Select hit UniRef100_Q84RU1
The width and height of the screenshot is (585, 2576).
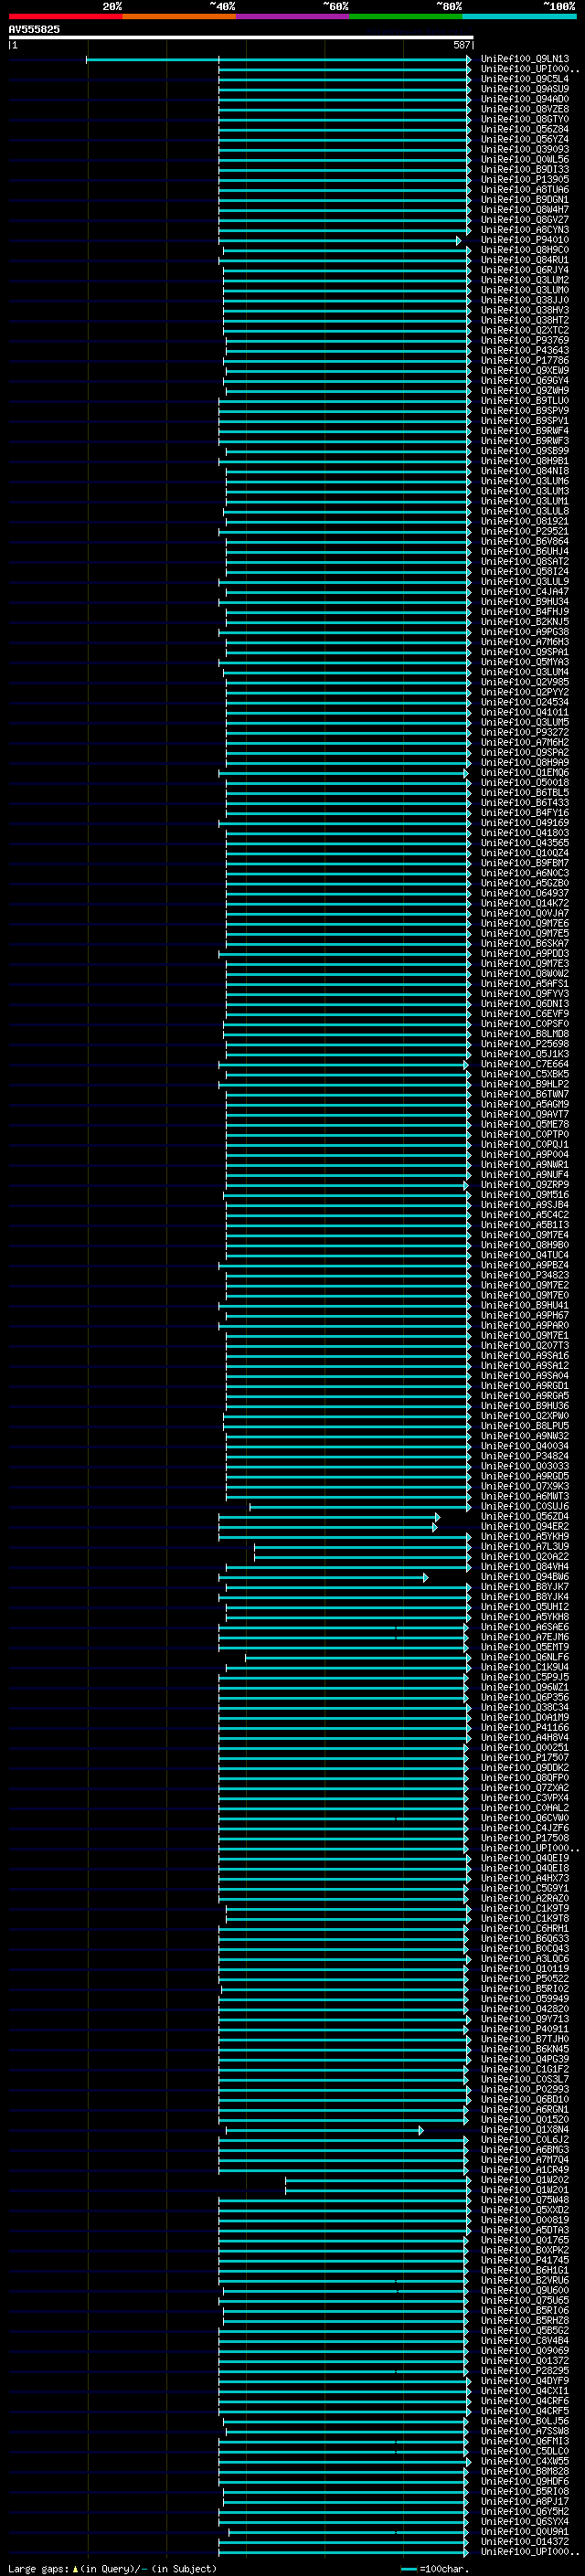[525, 260]
